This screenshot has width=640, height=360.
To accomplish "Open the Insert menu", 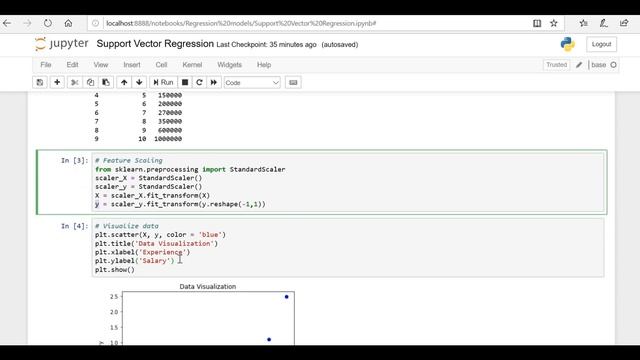I will click(132, 65).
